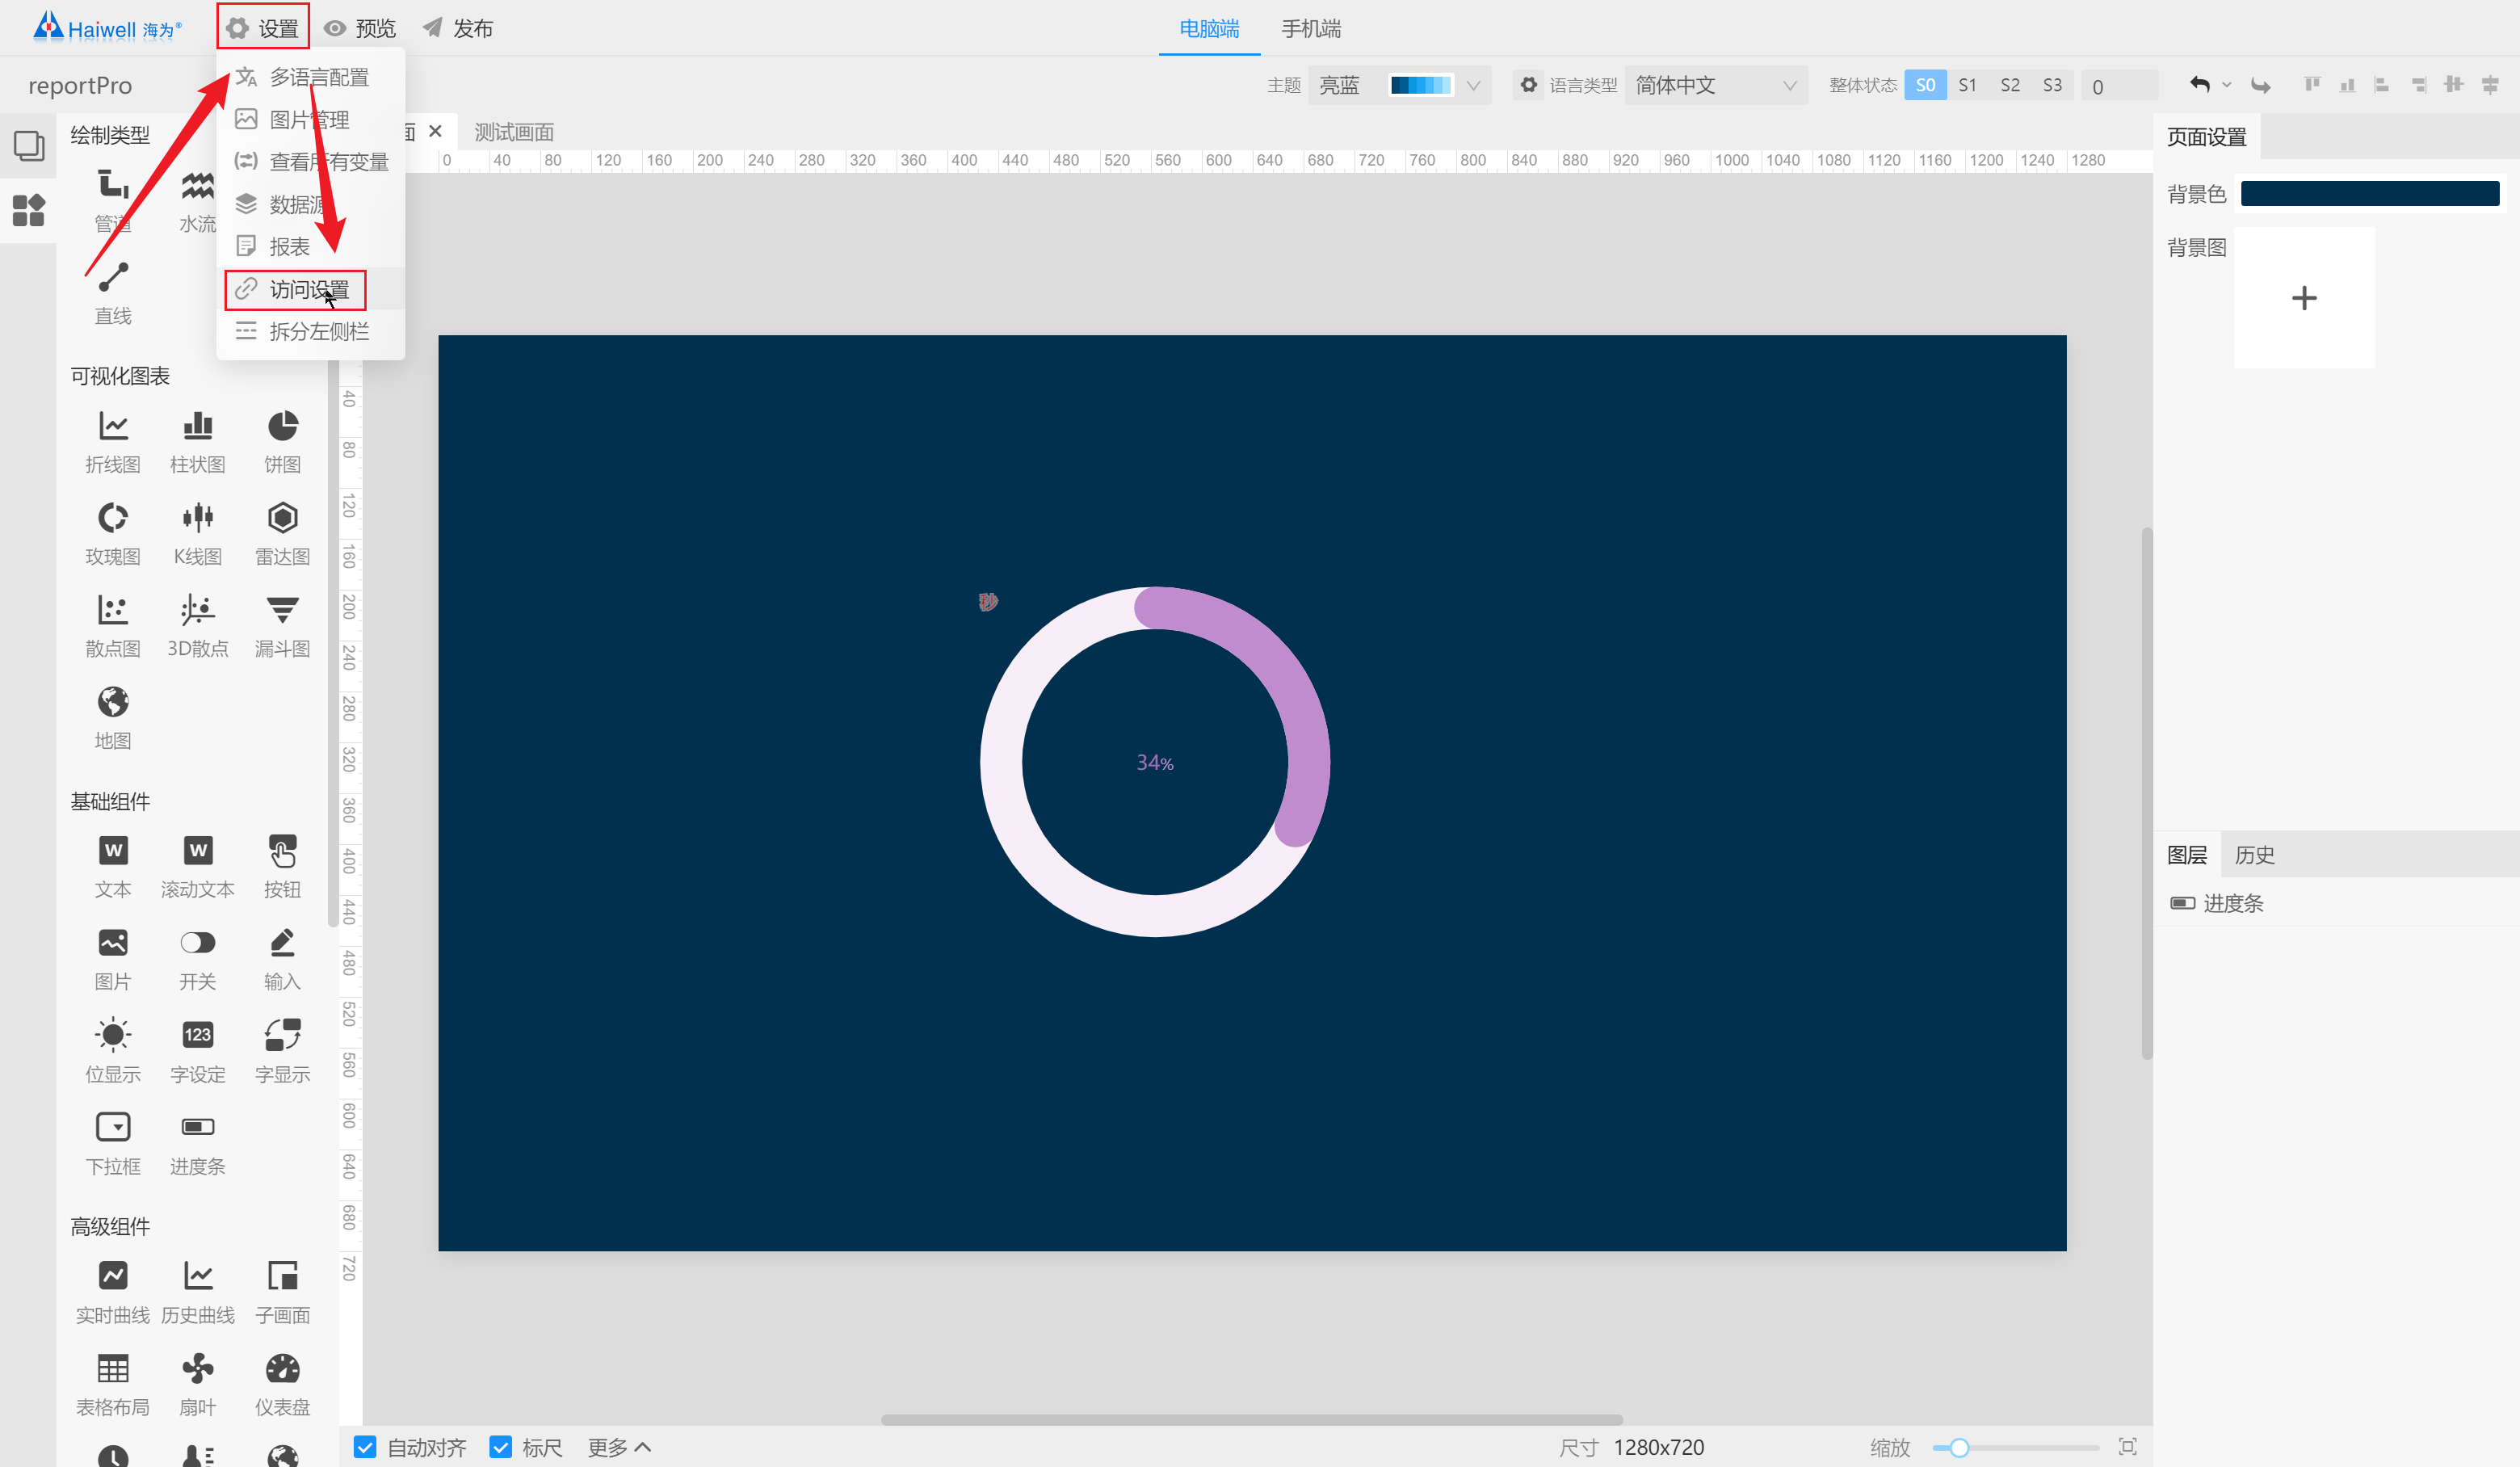Screen dimensions: 2520x1467
Task: Open the 设置 settings menu
Action: click(263, 27)
